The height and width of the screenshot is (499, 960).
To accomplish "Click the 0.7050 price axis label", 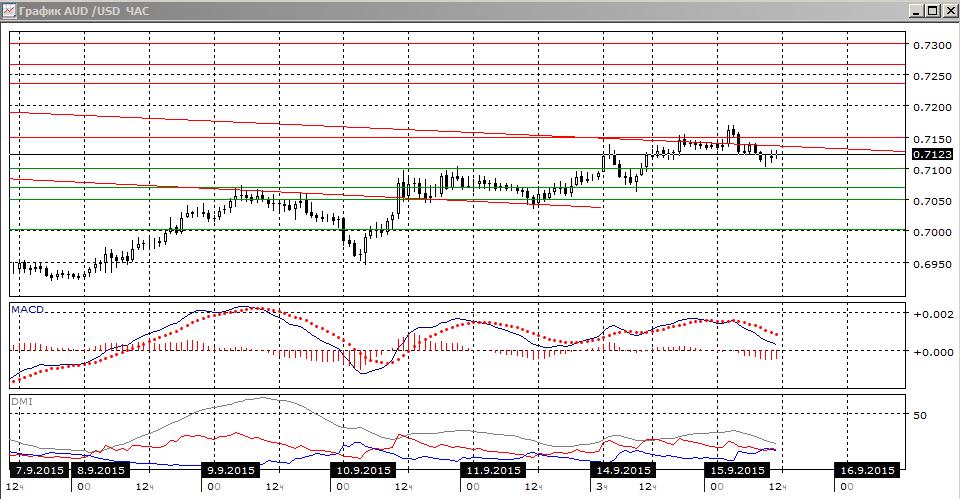I will coord(932,201).
